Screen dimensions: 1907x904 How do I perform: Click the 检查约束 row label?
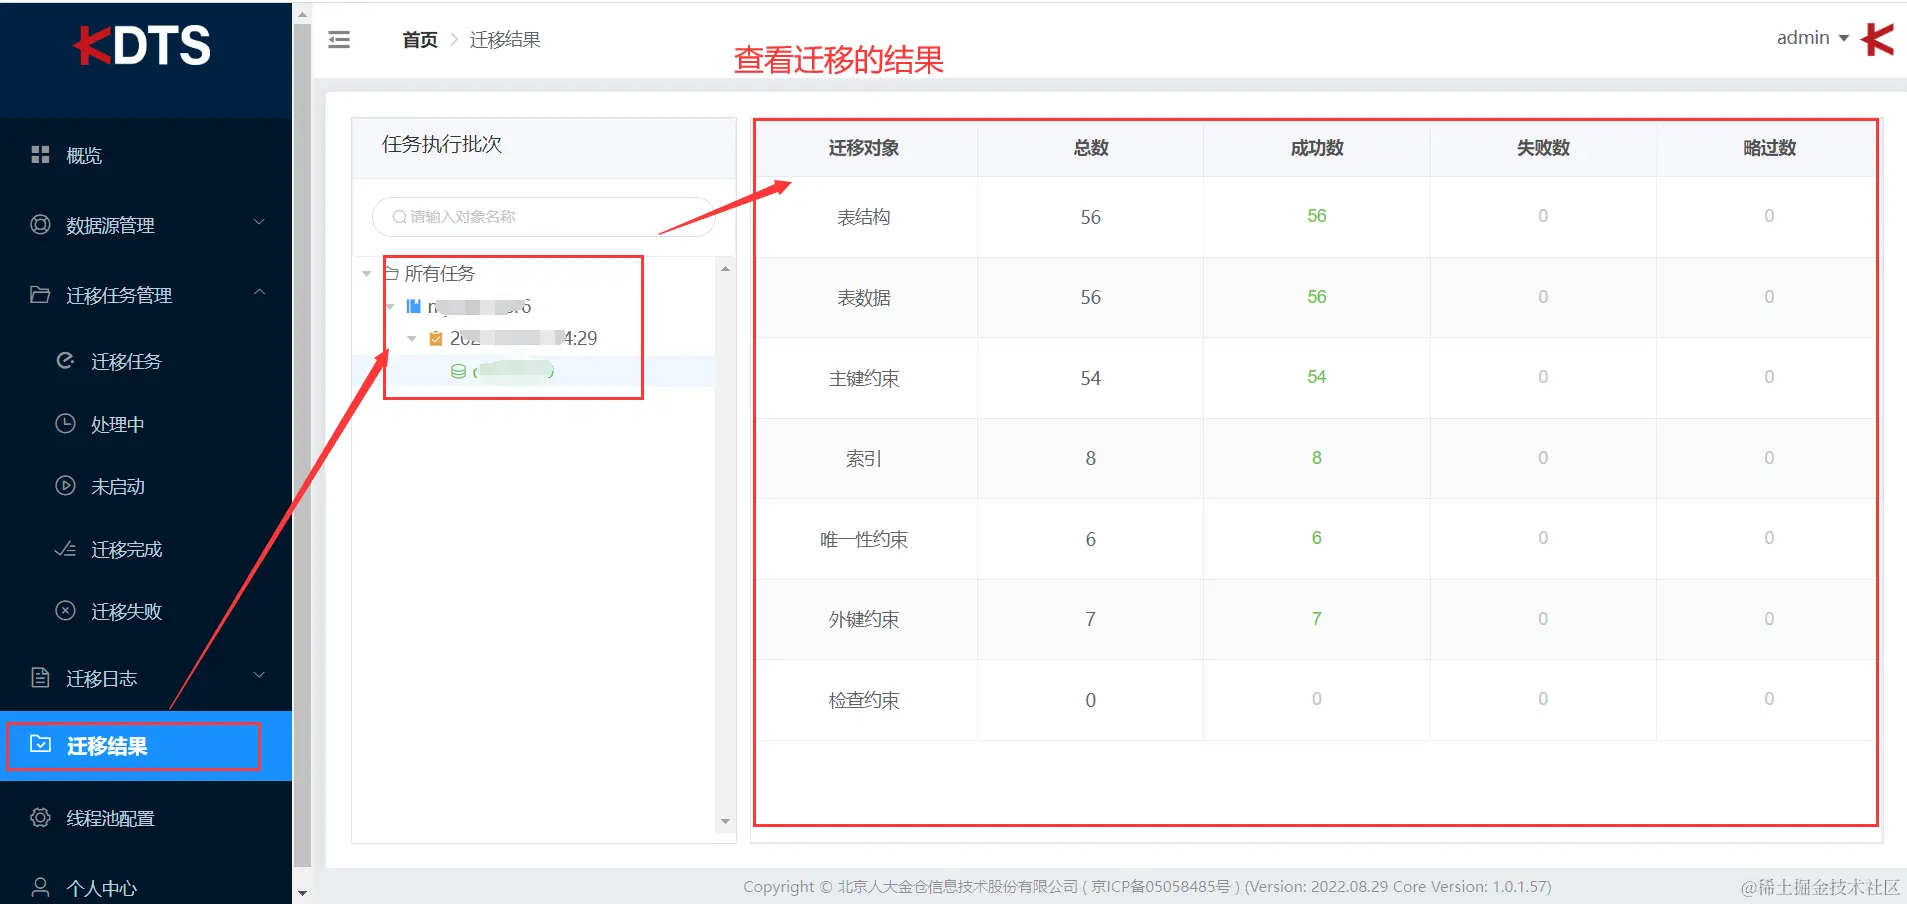pyautogui.click(x=864, y=701)
